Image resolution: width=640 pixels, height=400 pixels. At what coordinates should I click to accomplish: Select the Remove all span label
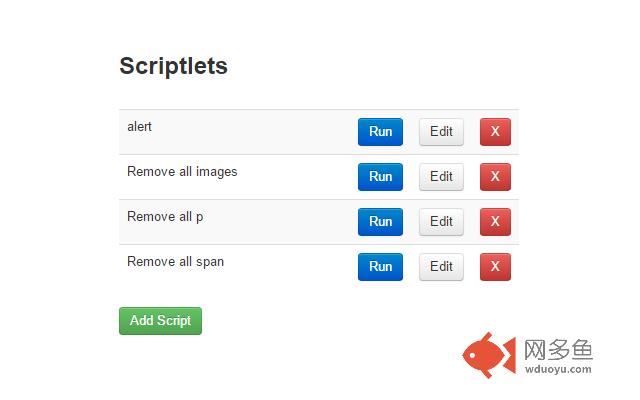(176, 262)
